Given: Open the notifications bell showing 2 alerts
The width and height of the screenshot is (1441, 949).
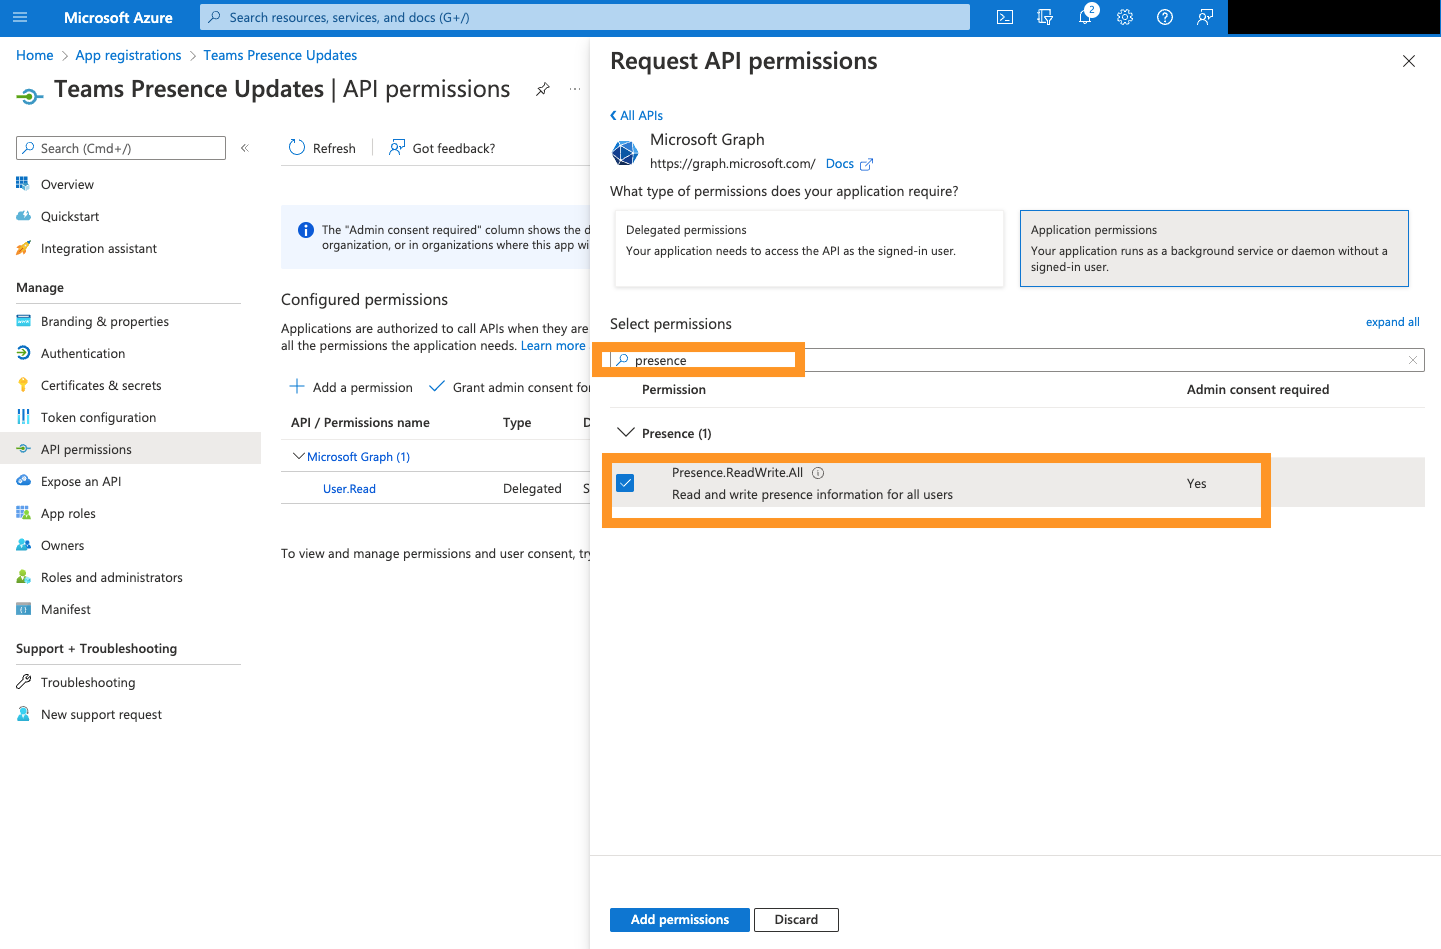Looking at the screenshot, I should tap(1084, 17).
